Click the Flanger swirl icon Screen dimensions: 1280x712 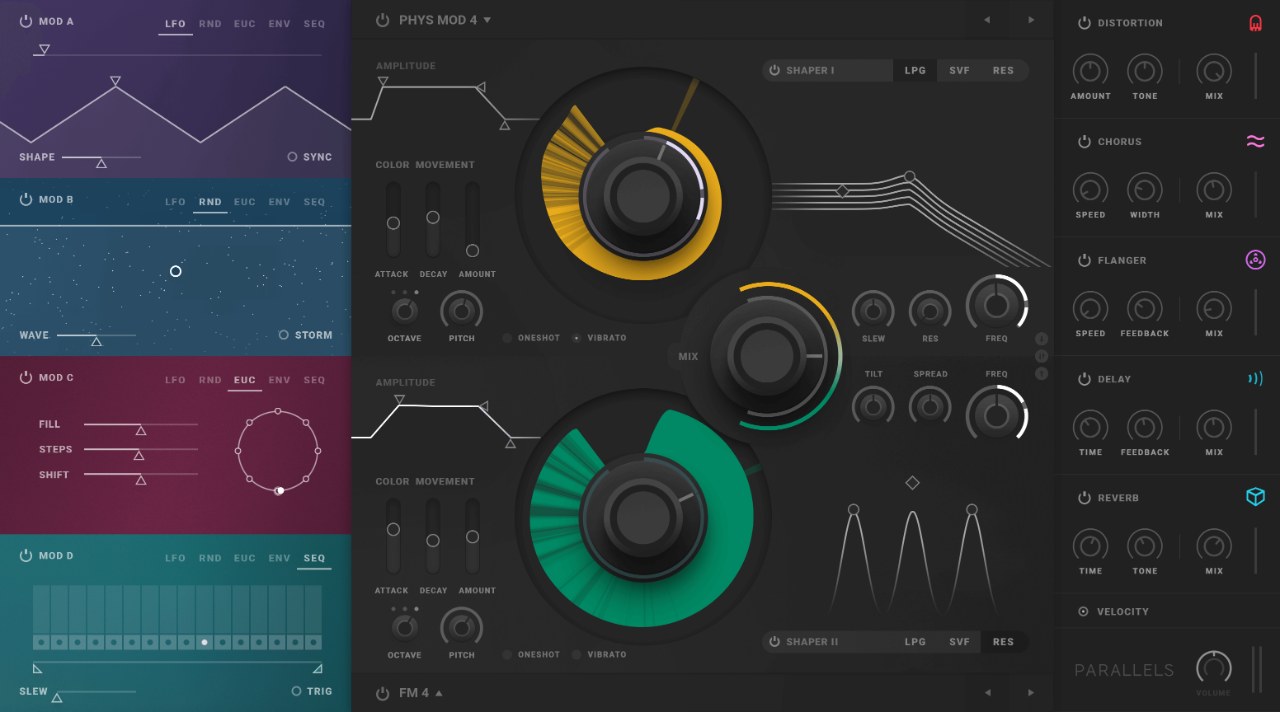coord(1255,260)
